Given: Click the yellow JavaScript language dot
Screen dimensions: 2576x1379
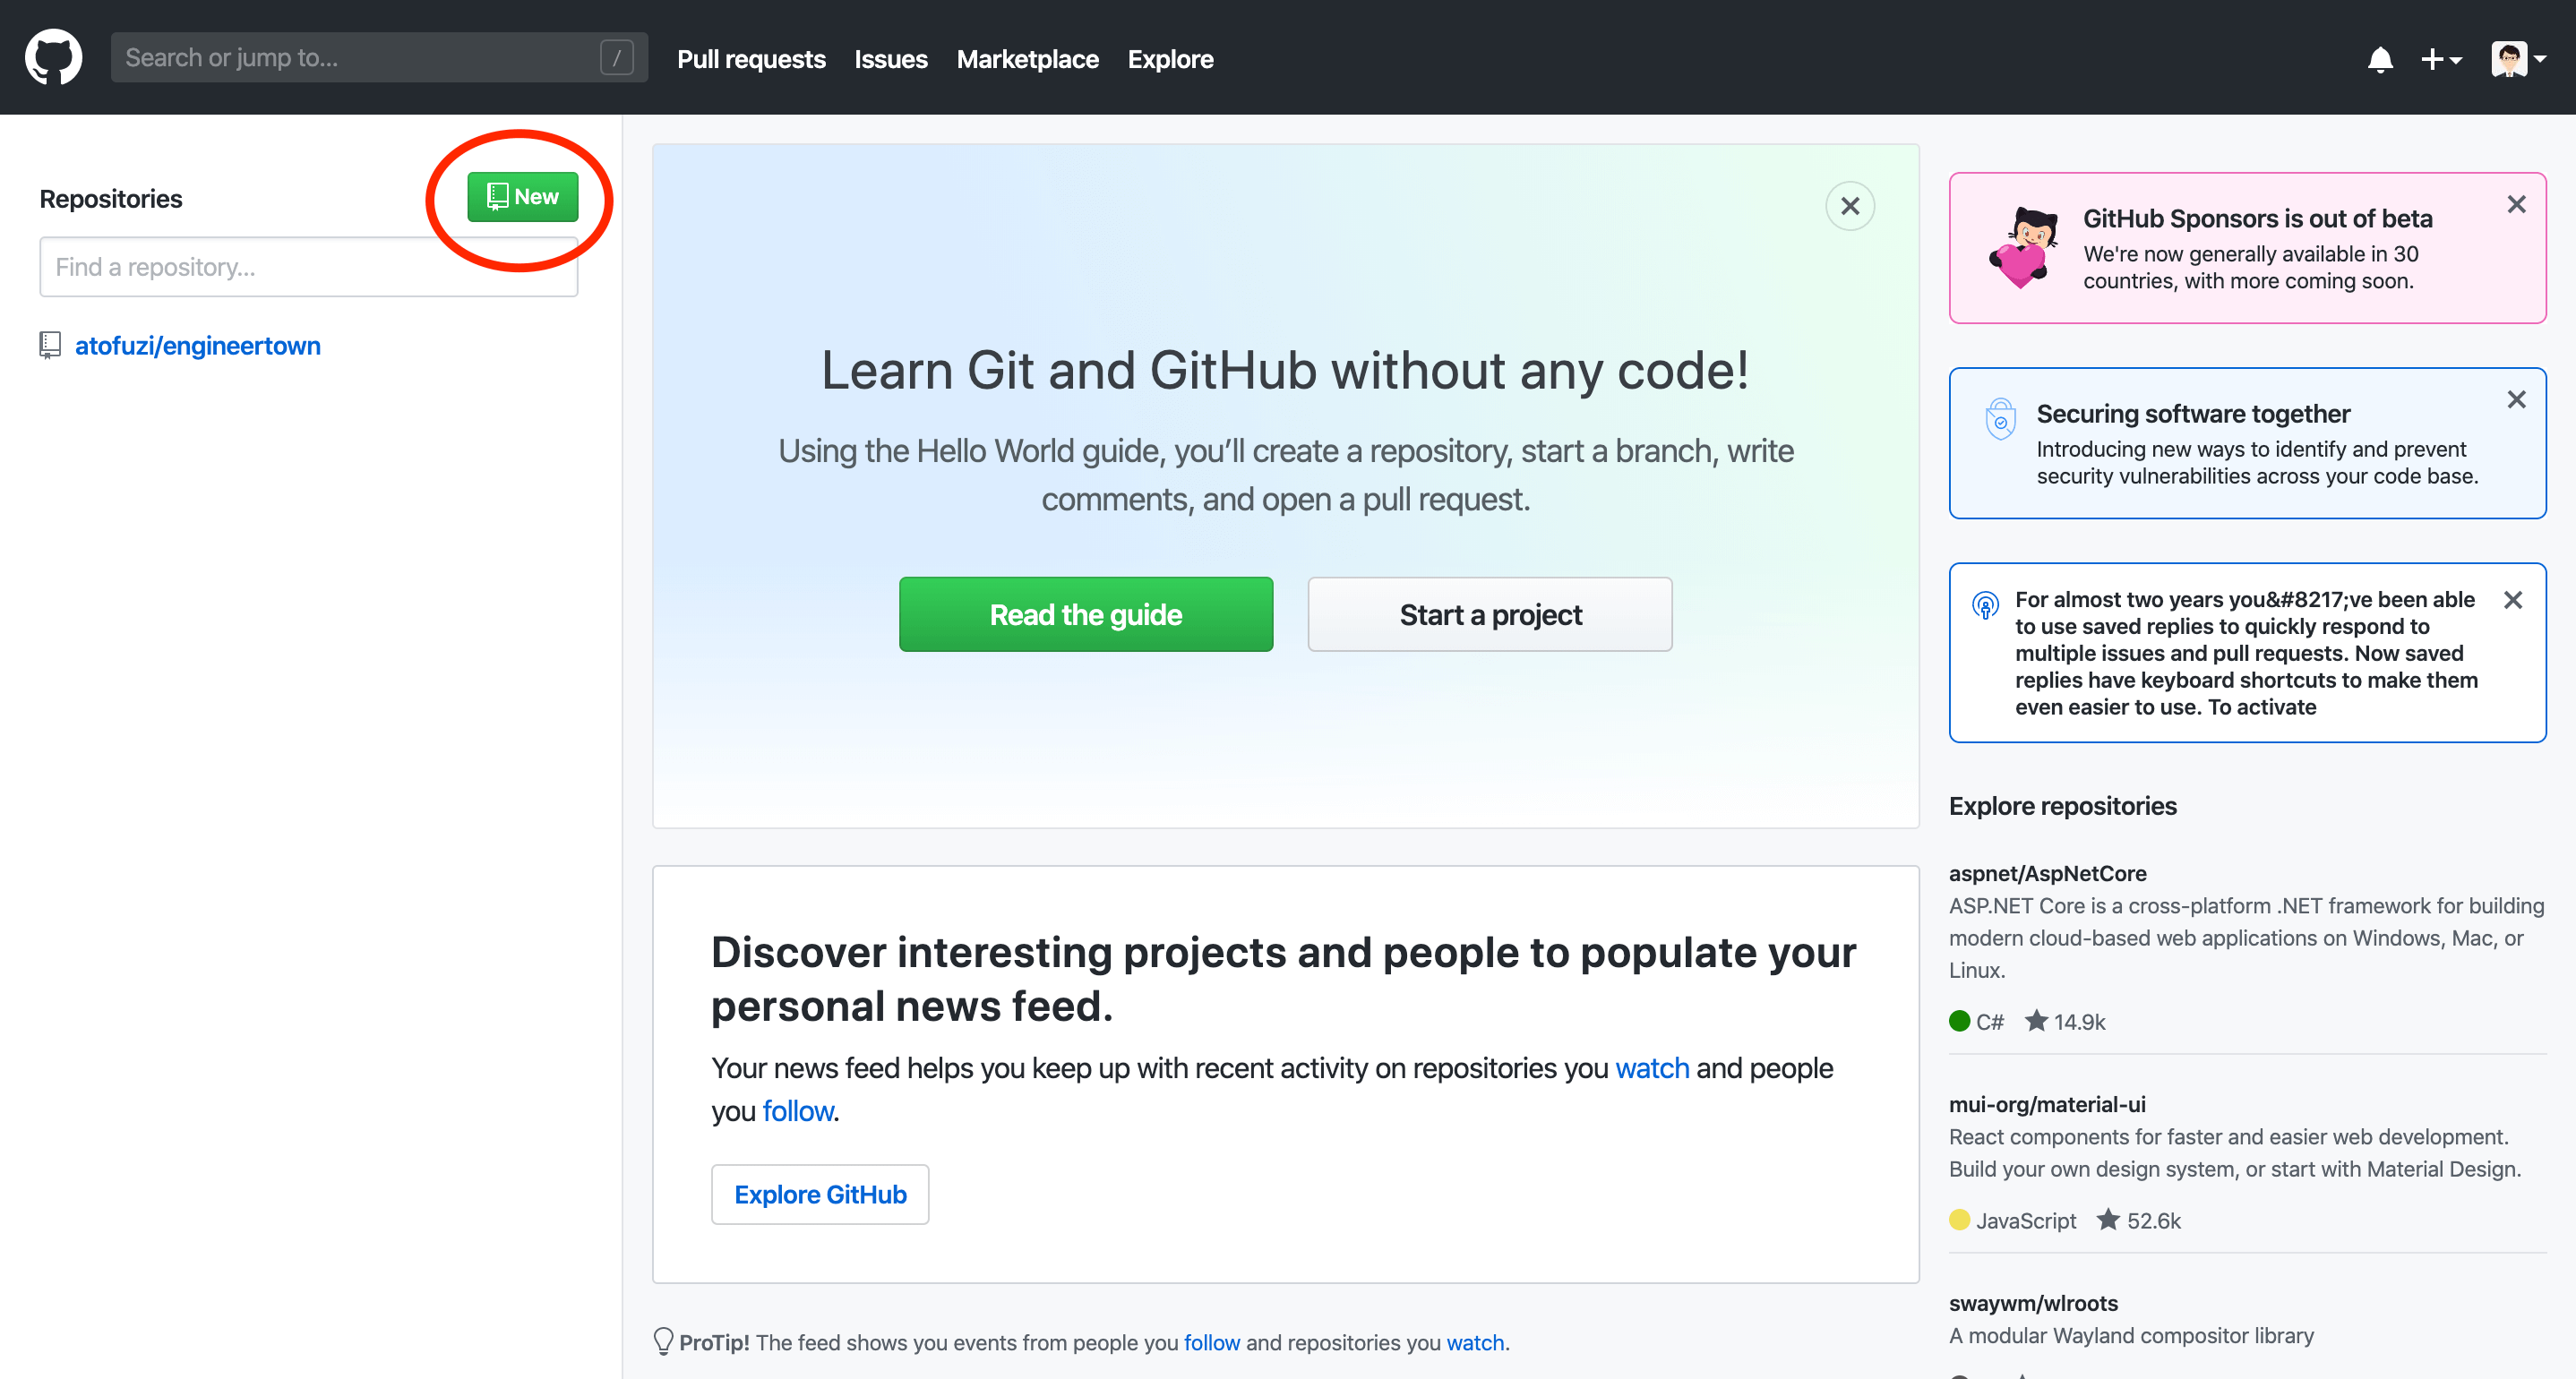Looking at the screenshot, I should click(x=1959, y=1220).
